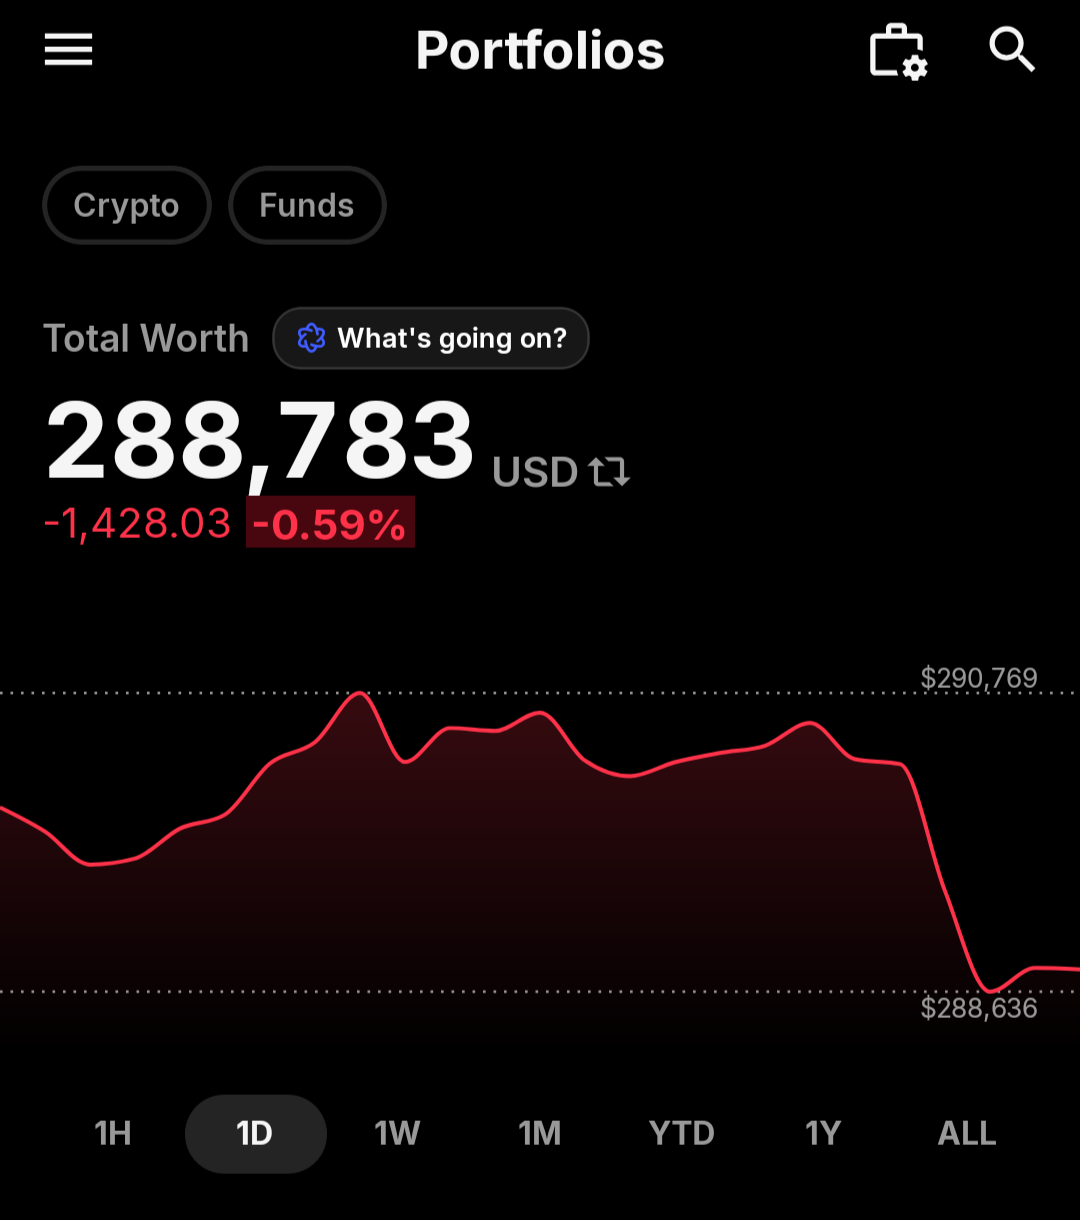Tap the search magnifier icon

point(1012,50)
